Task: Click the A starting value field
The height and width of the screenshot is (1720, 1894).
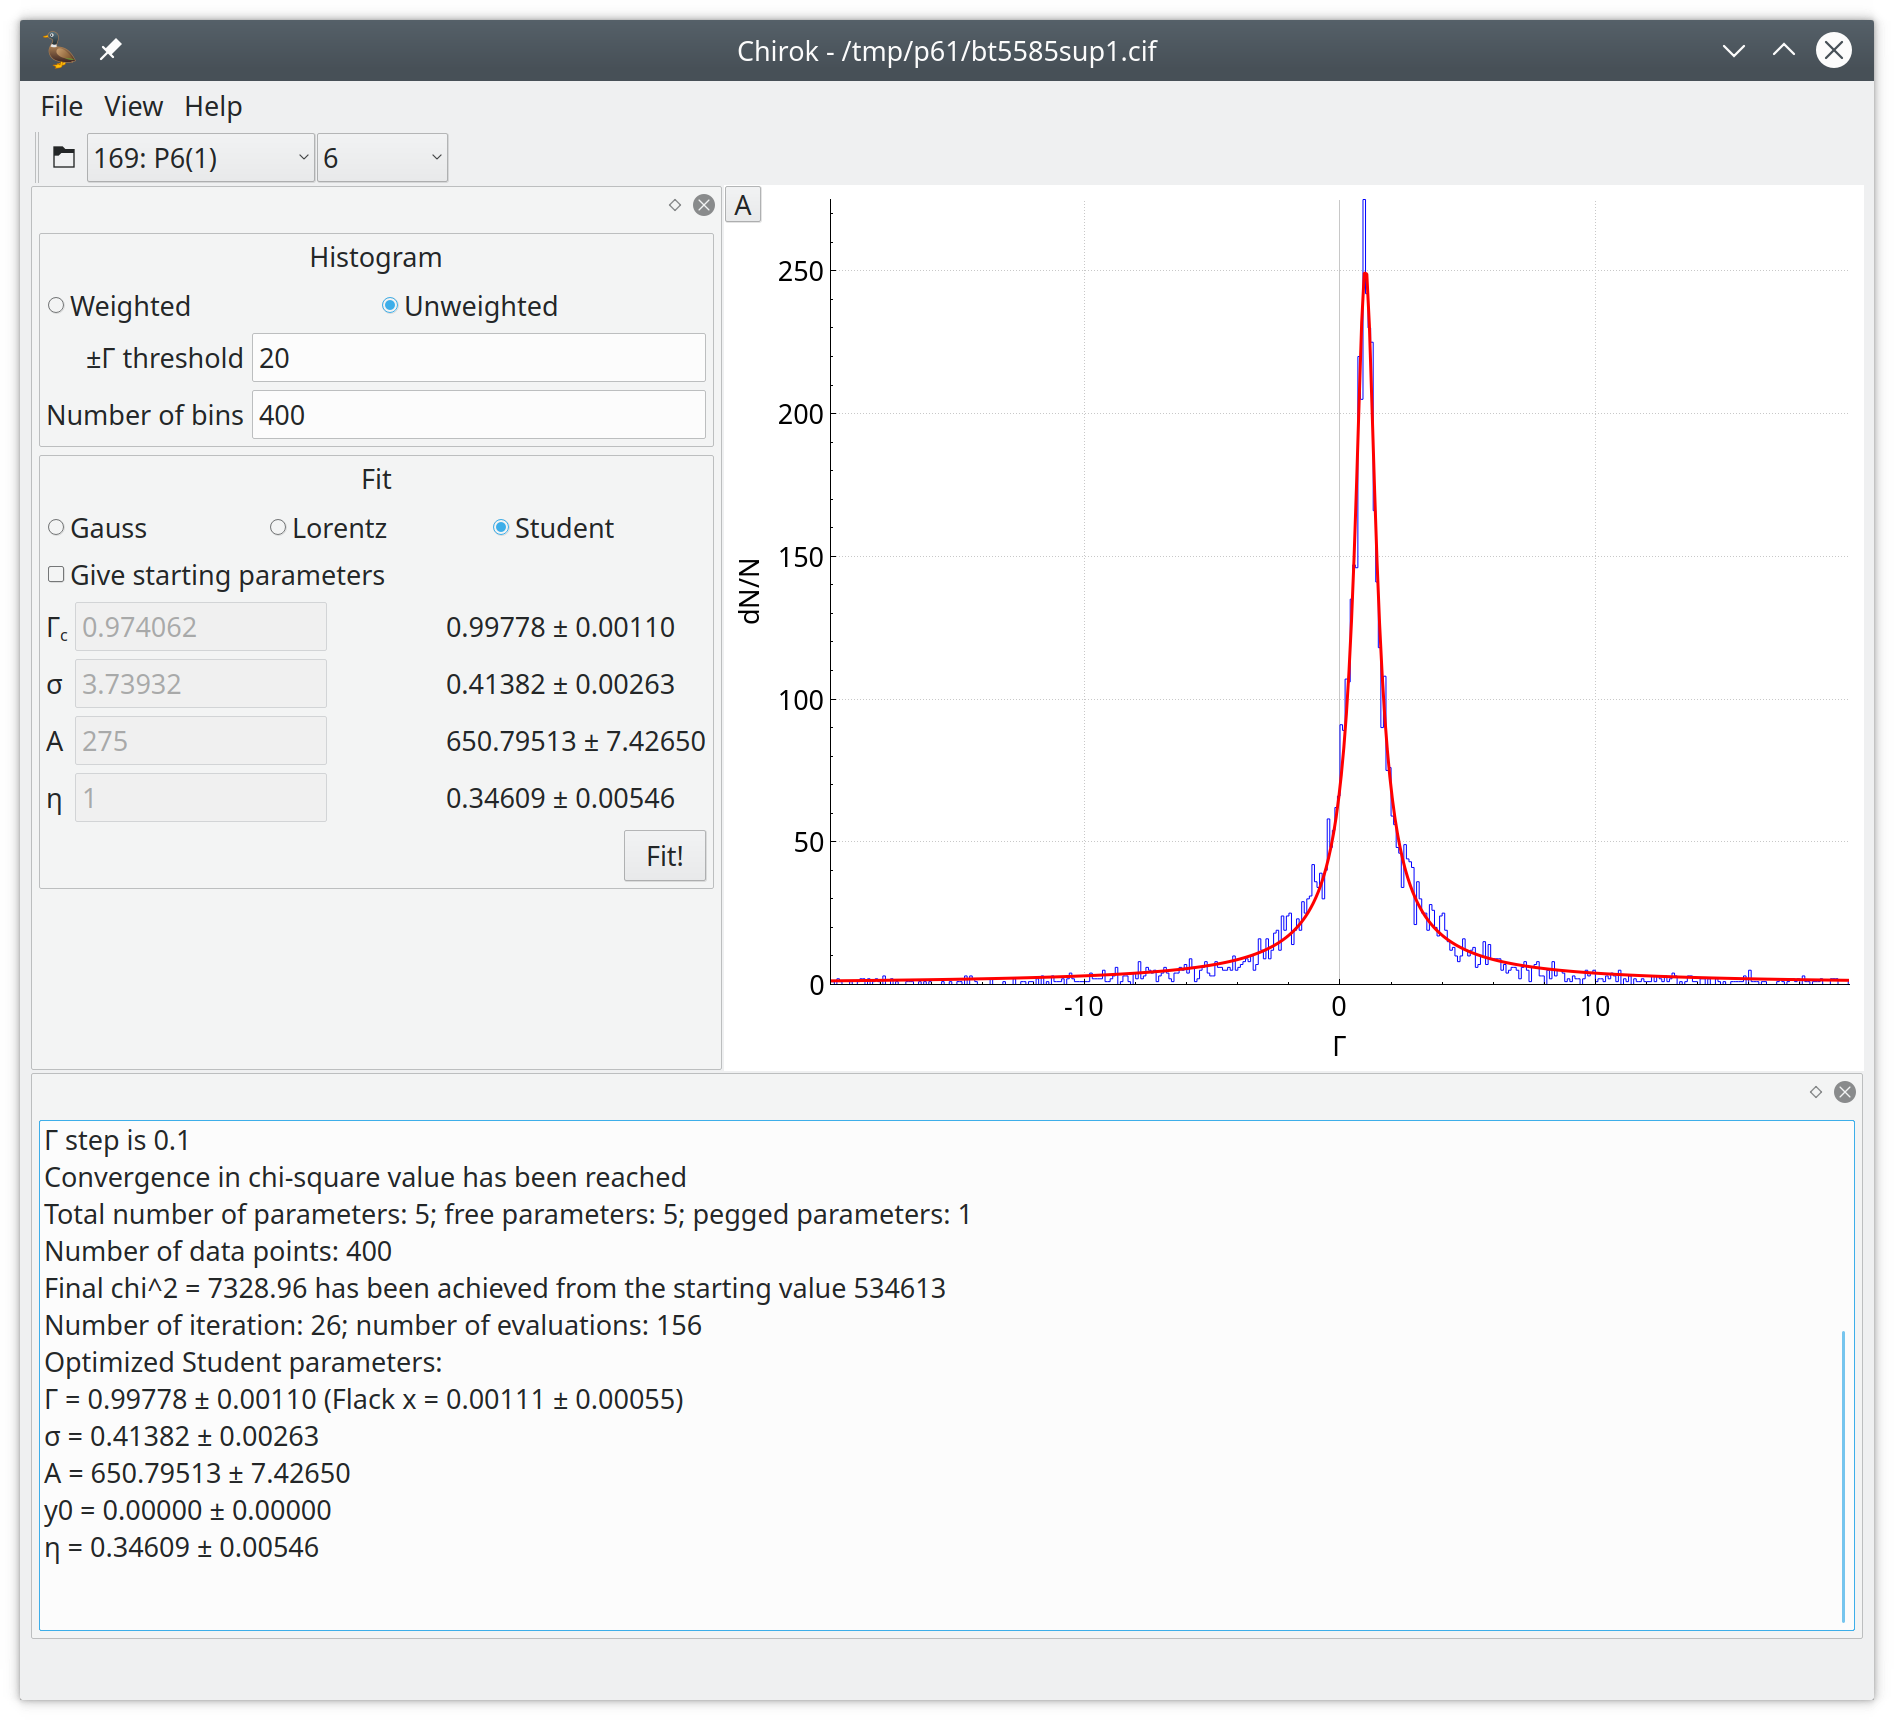Action: click(201, 741)
